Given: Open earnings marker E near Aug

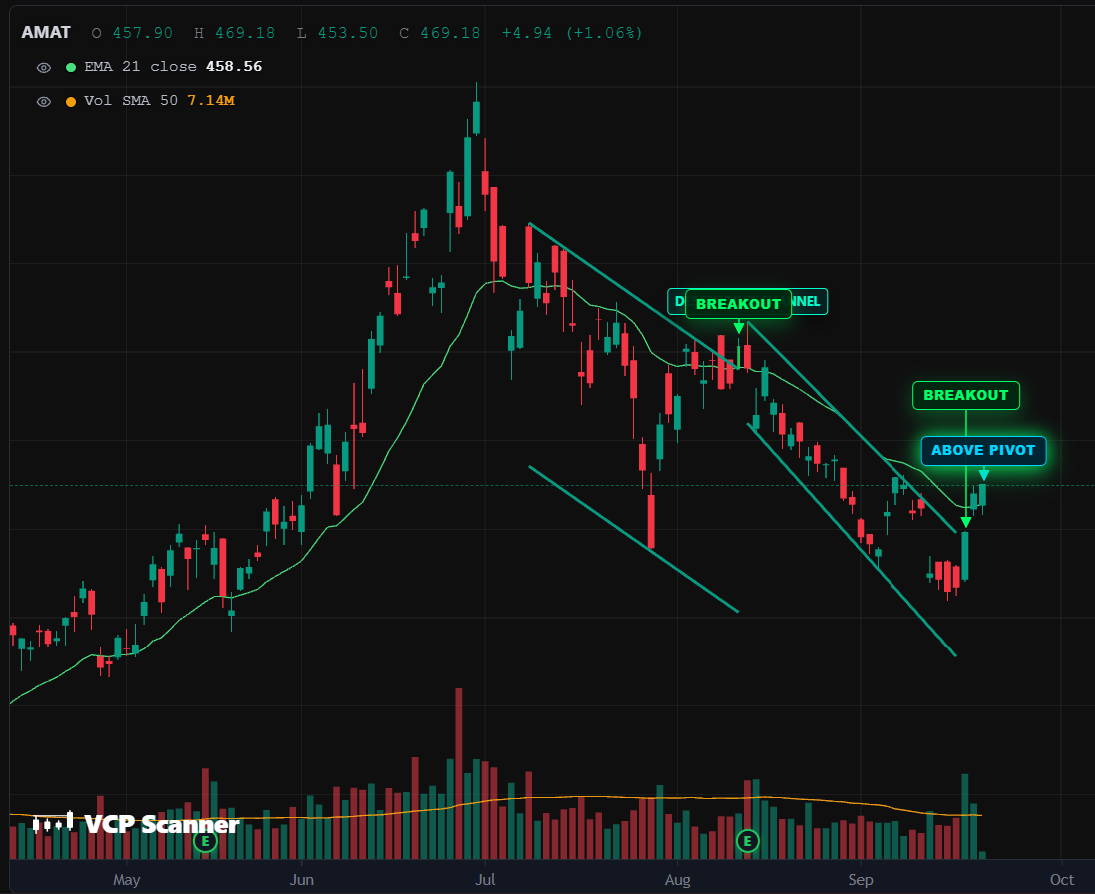Looking at the screenshot, I should (x=747, y=841).
